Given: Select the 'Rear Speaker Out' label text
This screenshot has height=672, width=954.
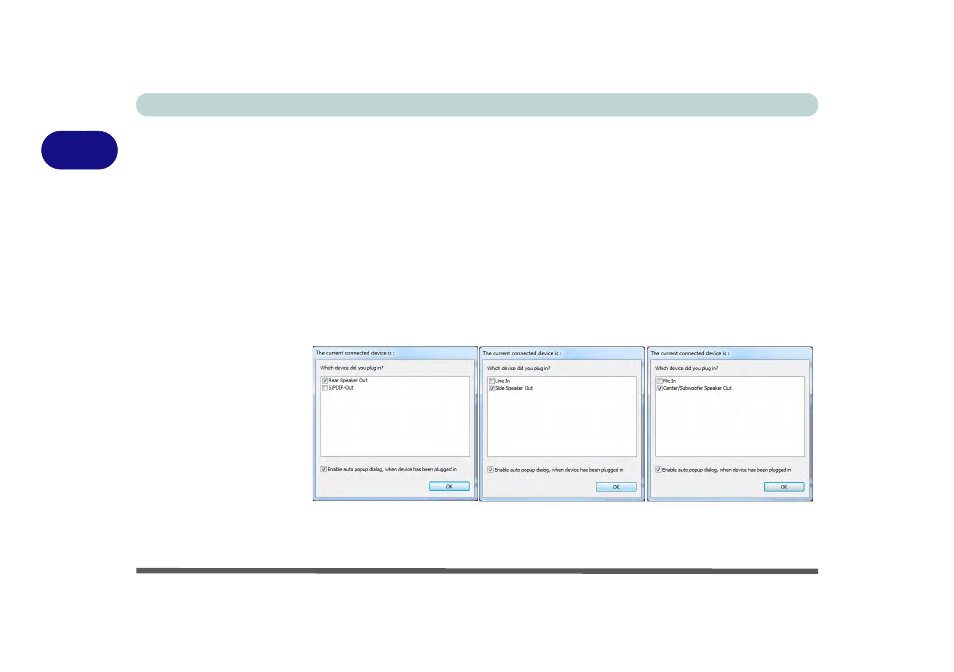Looking at the screenshot, I should click(348, 380).
